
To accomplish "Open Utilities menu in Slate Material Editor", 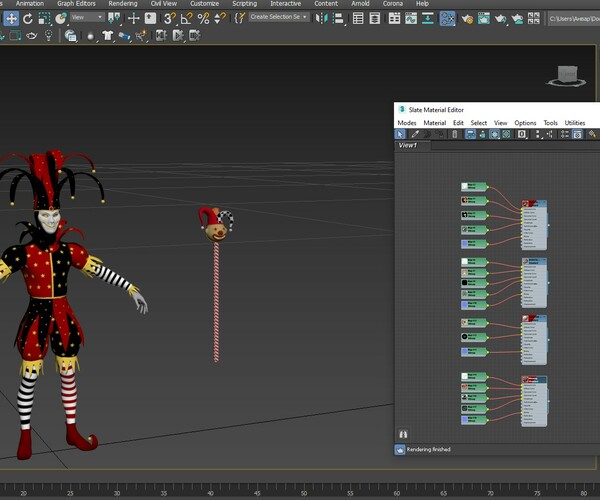I will point(575,122).
